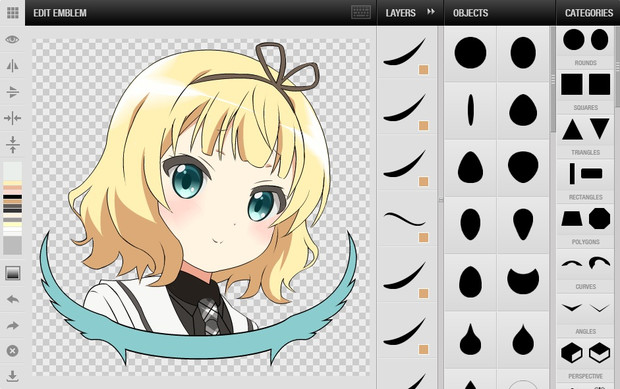Undo the last action
Viewport: 620px width, 389px height.
(13, 299)
